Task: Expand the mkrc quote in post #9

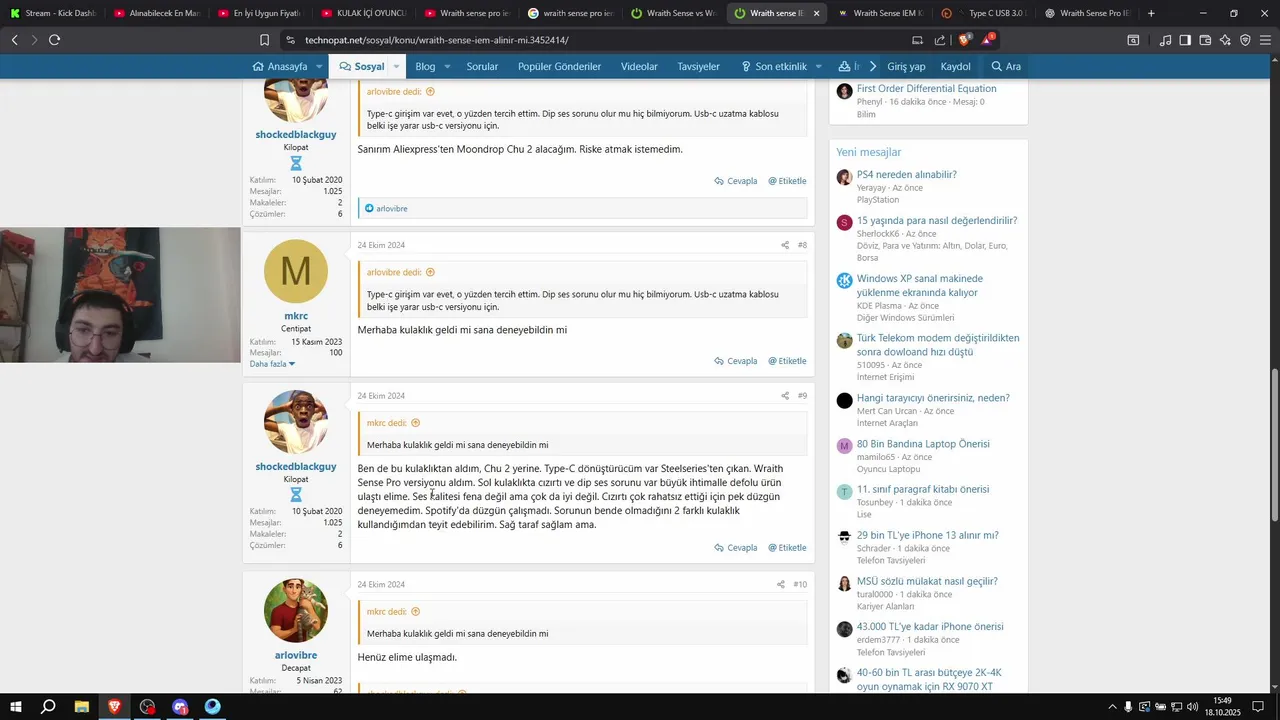Action: [x=416, y=423]
